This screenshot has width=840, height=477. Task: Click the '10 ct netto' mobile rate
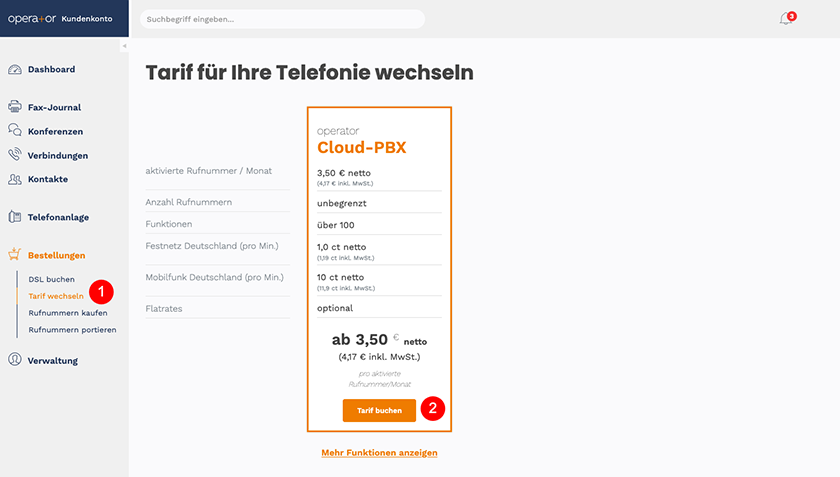pos(340,277)
